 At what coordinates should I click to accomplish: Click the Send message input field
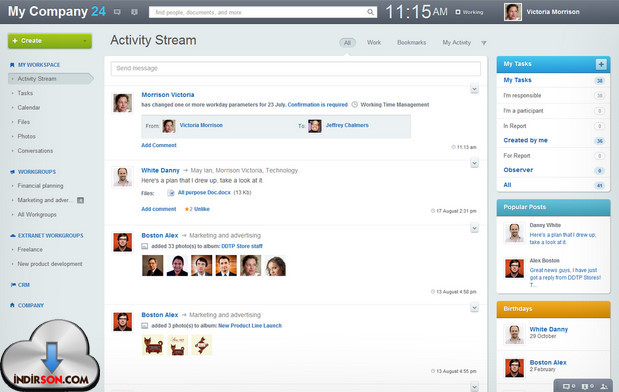coord(296,68)
